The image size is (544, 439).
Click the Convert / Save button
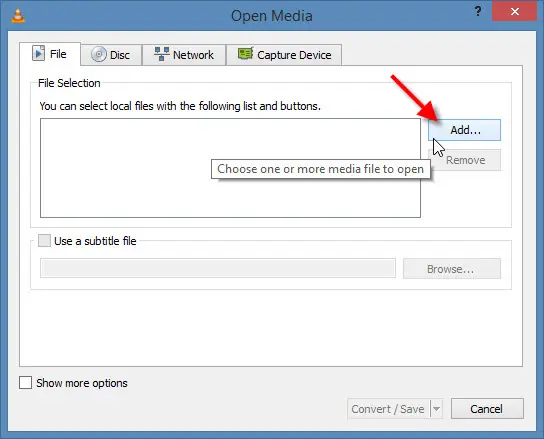[x=388, y=409]
